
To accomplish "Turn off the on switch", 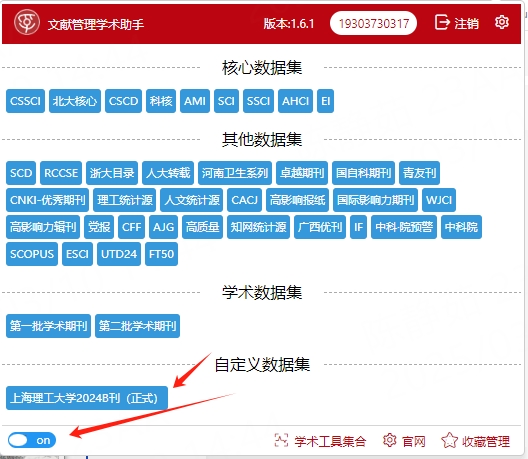I will pyautogui.click(x=32, y=440).
